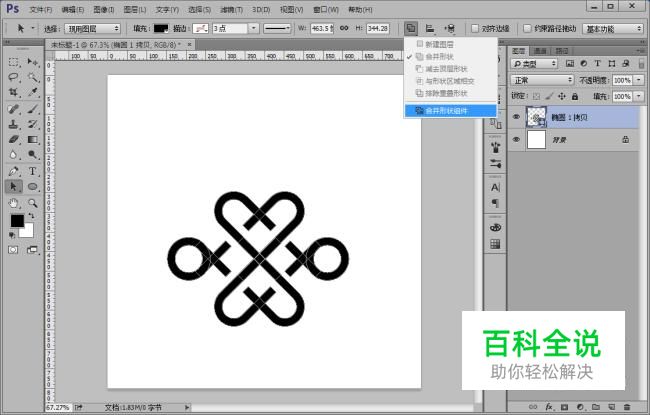Toggle layer filtering switch
650x415 pixels.
(x=641, y=63)
